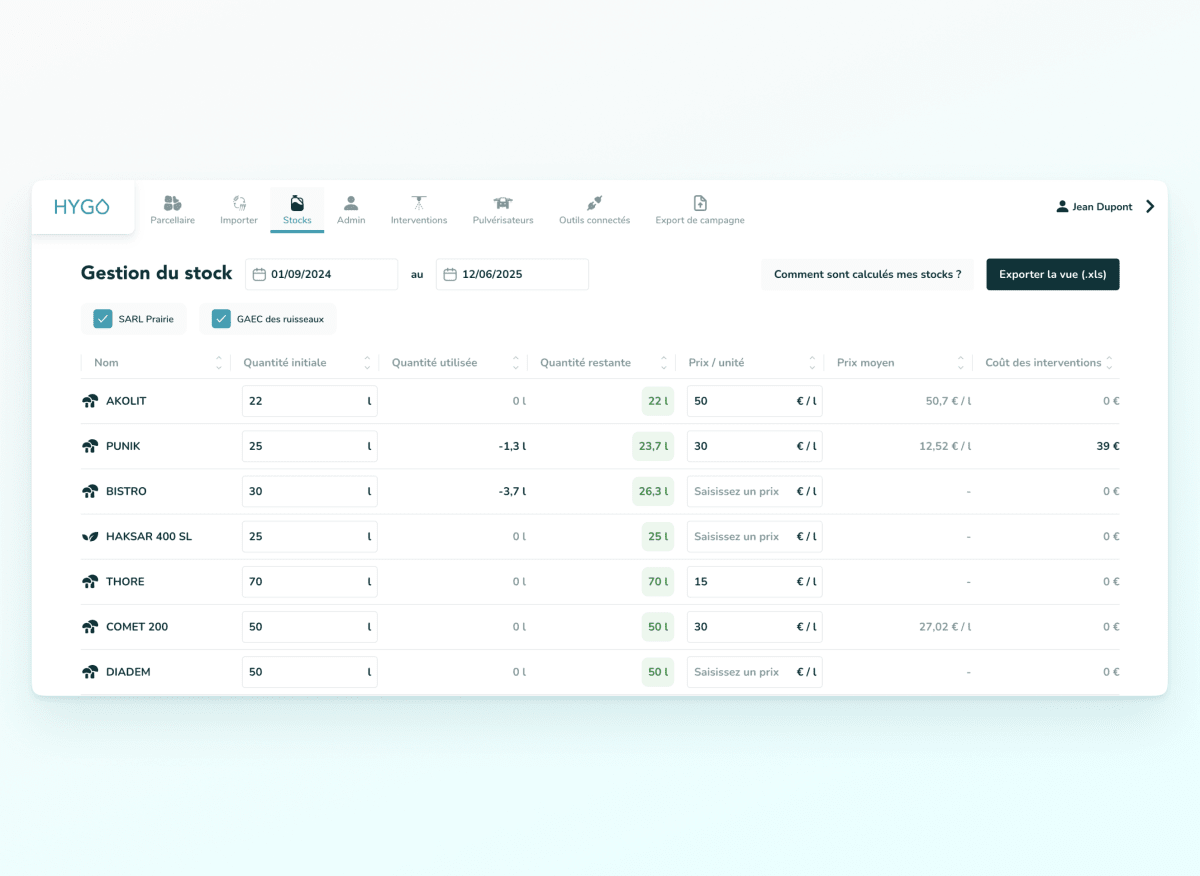Edit THORE price per unit field

[x=754, y=581]
